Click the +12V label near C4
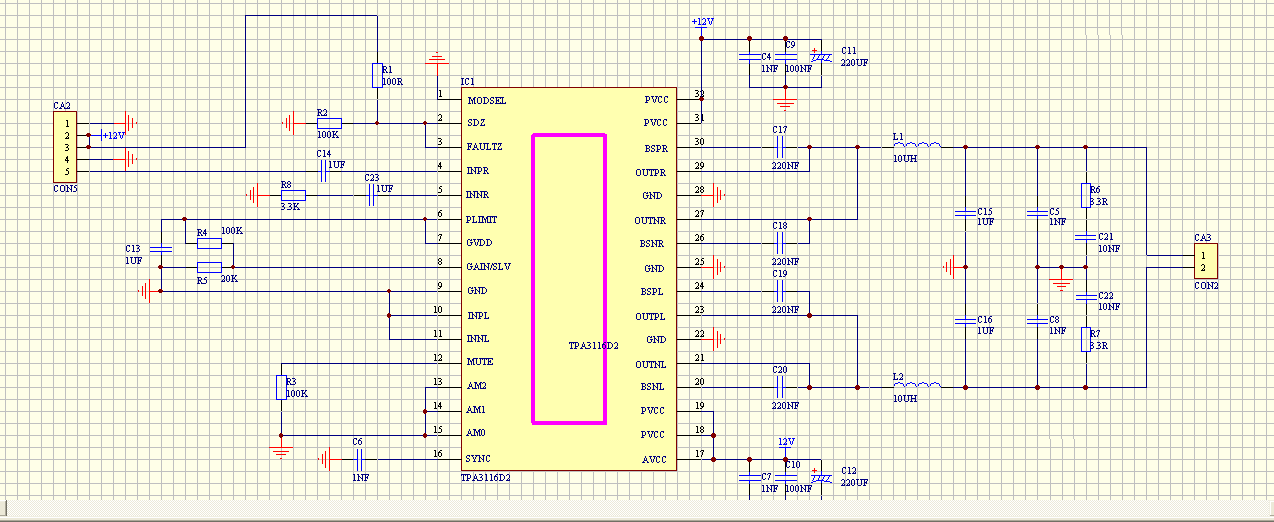This screenshot has height=522, width=1274. click(x=703, y=22)
